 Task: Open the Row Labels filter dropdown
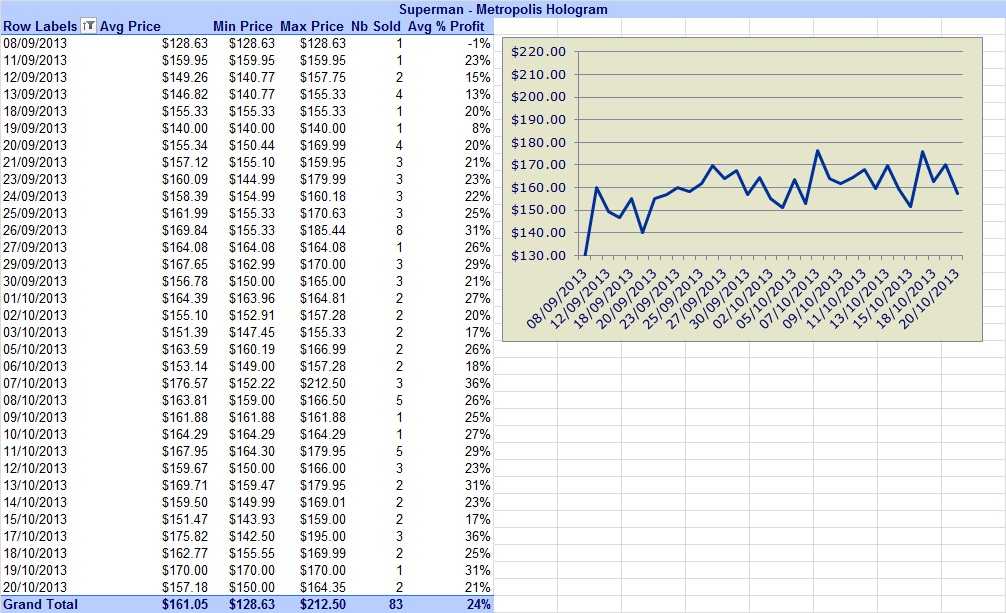89,26
